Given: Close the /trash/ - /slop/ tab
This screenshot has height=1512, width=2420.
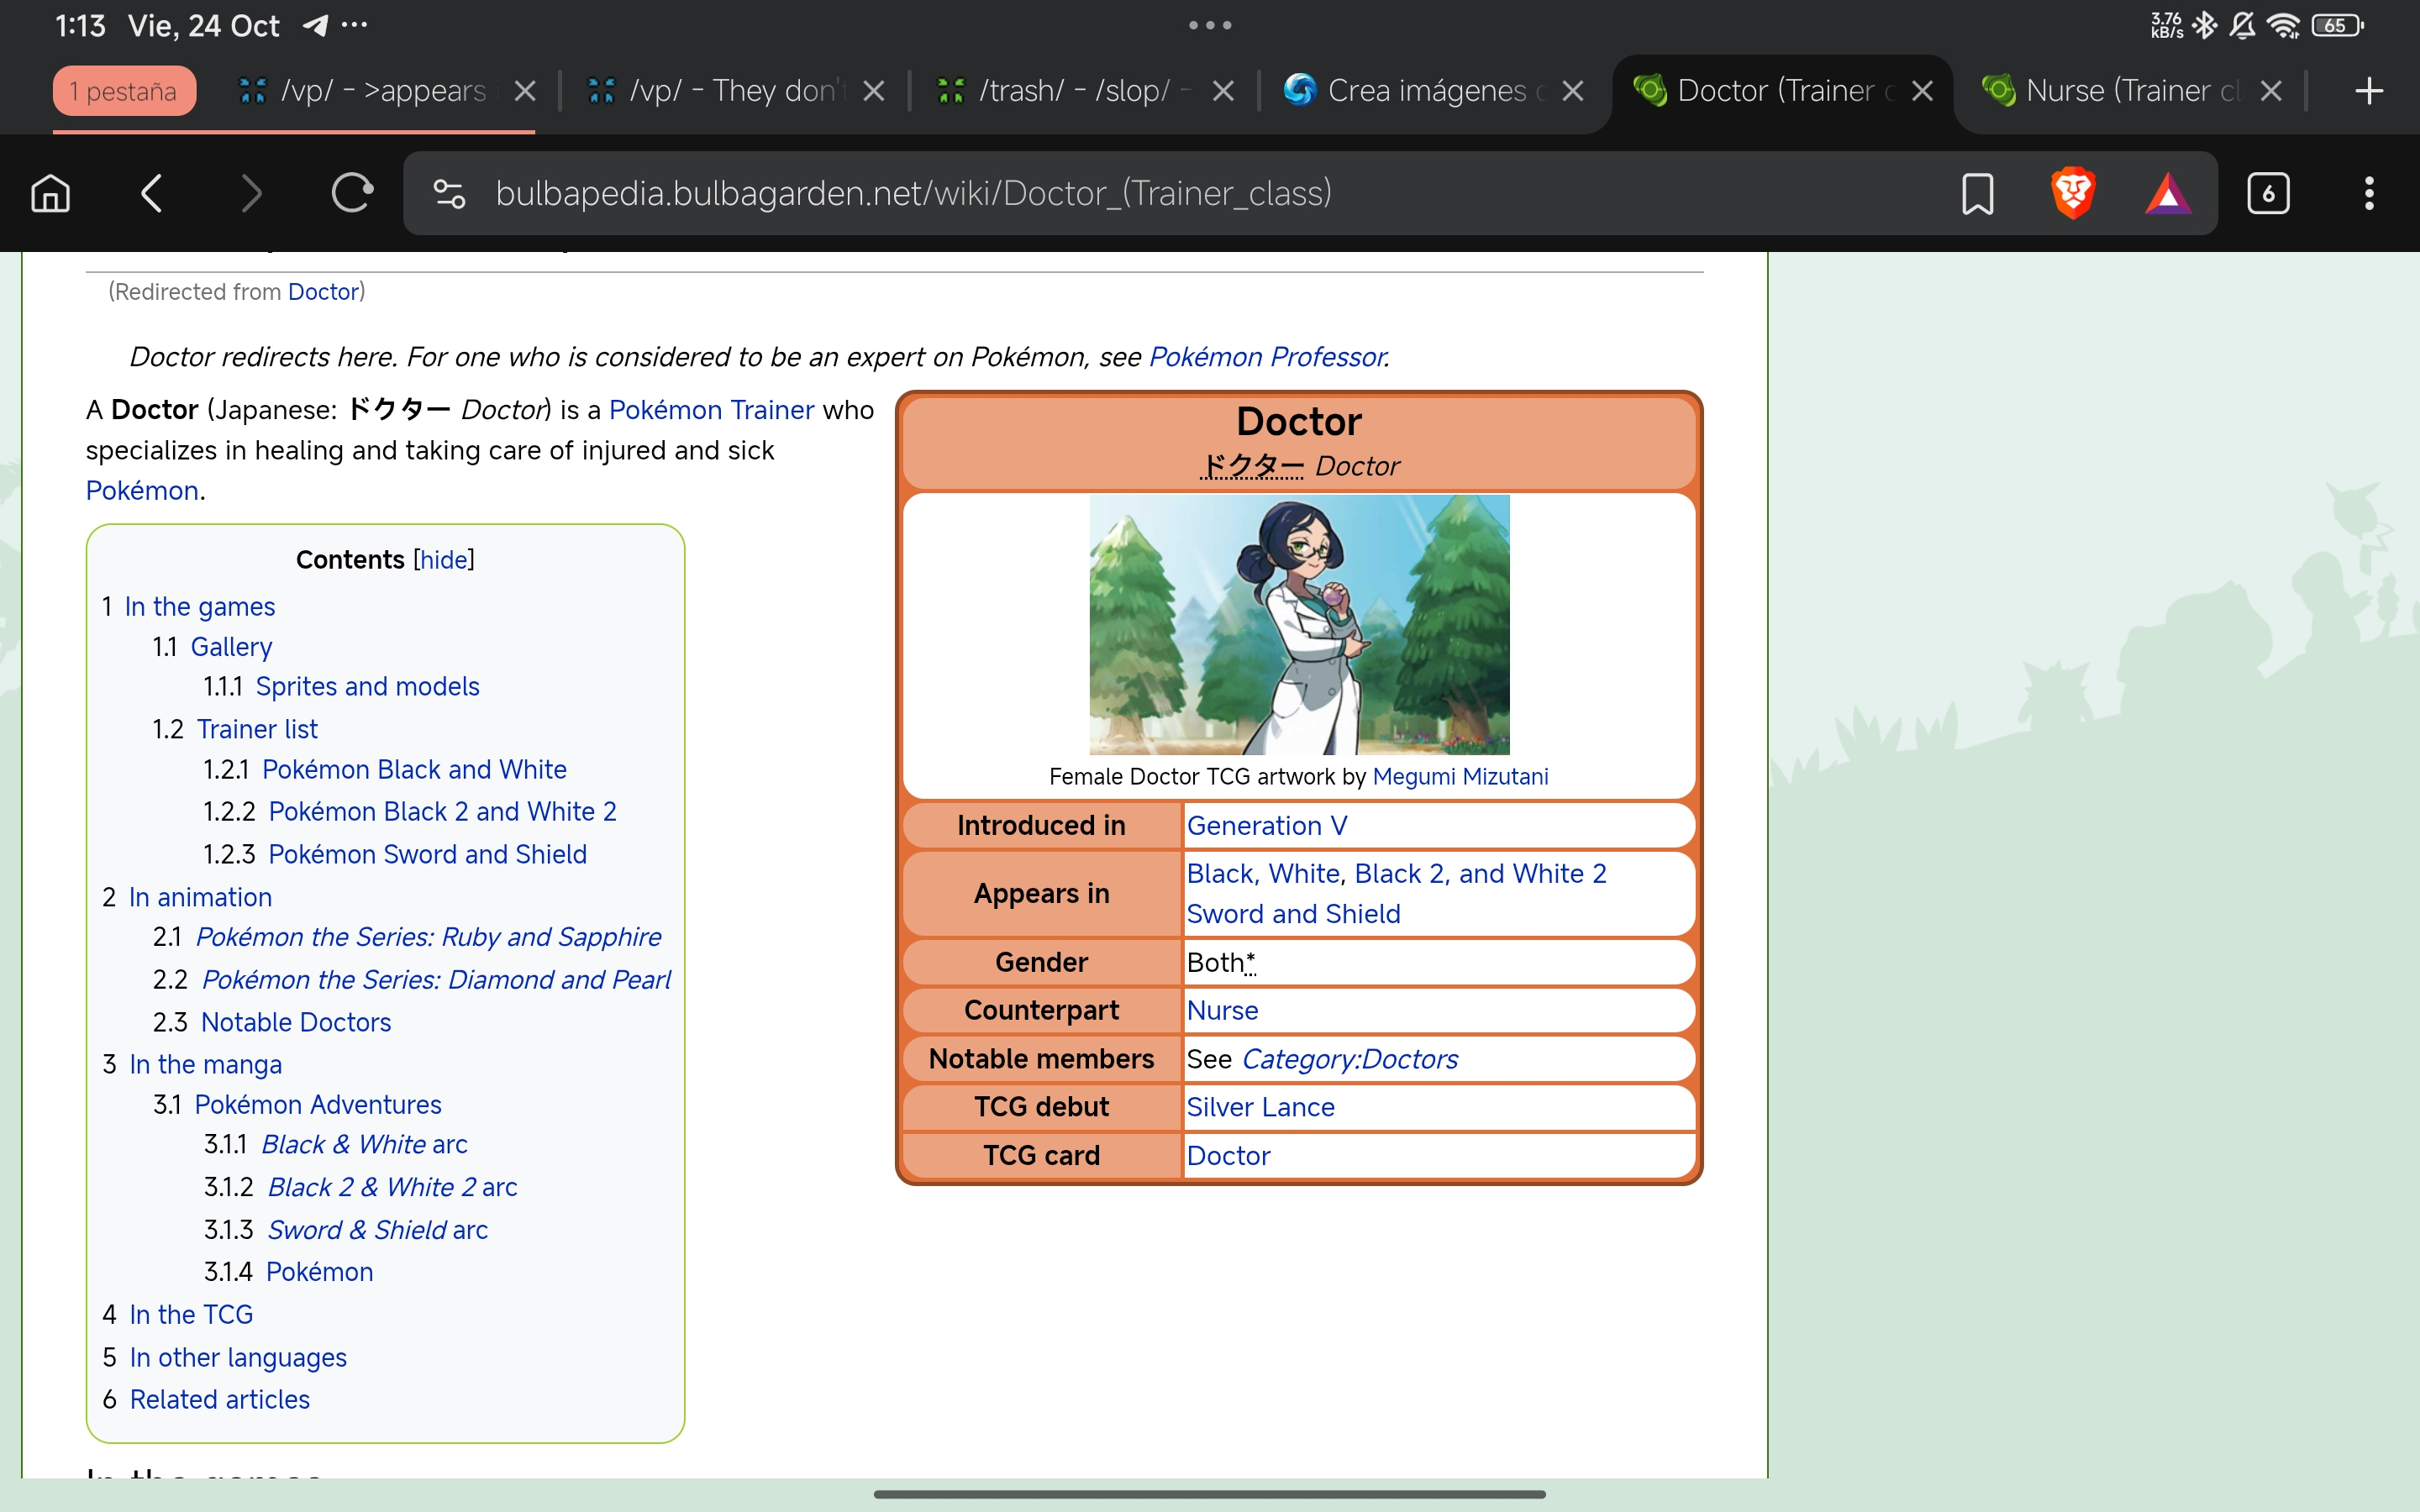Looking at the screenshot, I should coord(1222,91).
